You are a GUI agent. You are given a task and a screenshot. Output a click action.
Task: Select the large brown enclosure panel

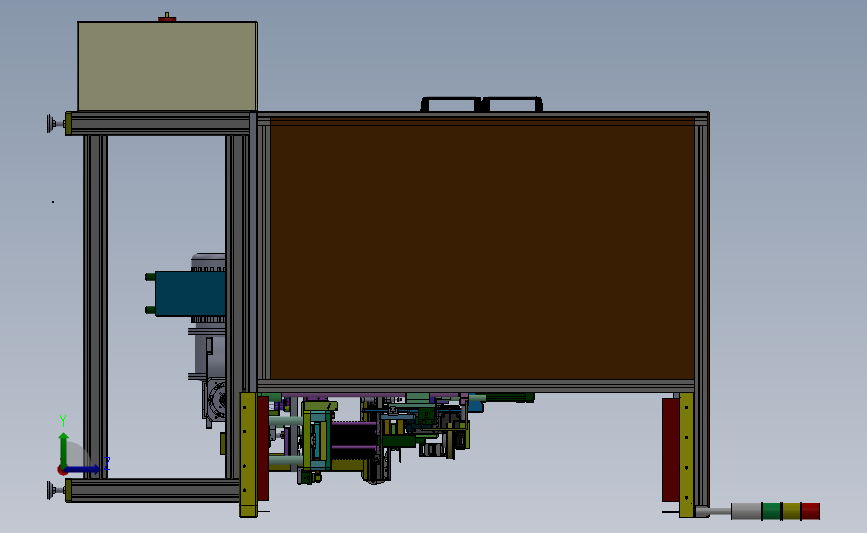click(x=482, y=252)
